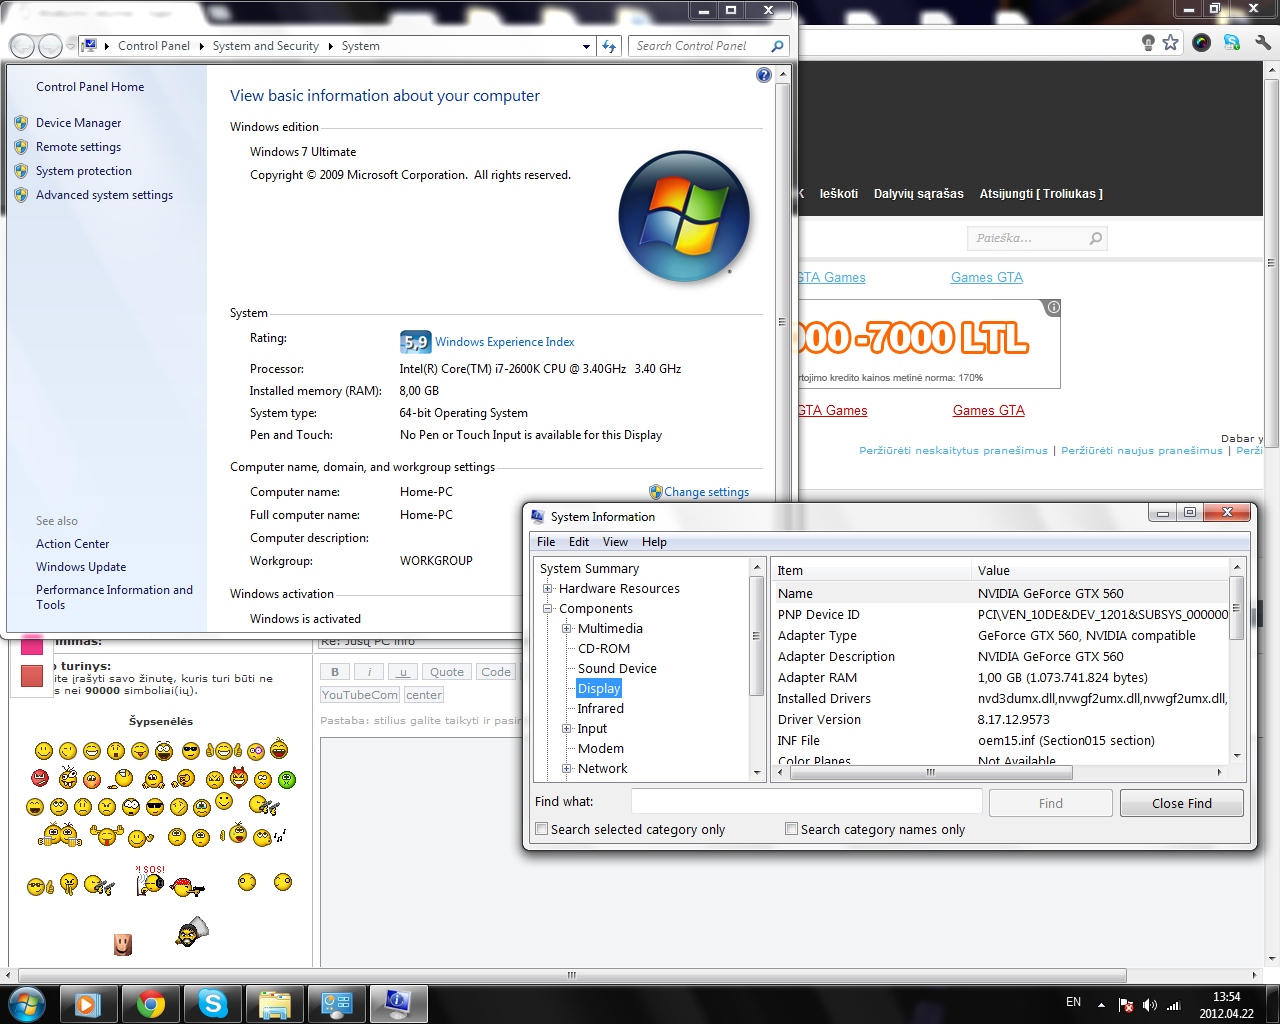
Task: Open the Help menu in System Information
Action: (654, 542)
